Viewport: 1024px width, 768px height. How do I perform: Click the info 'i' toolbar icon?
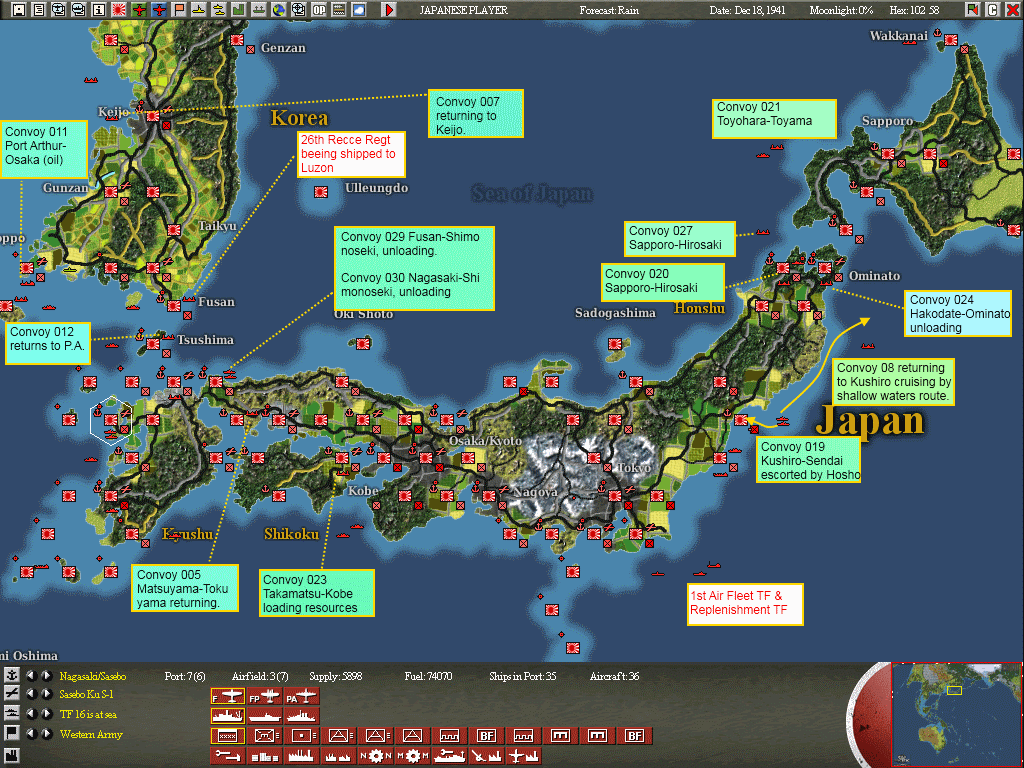99,10
